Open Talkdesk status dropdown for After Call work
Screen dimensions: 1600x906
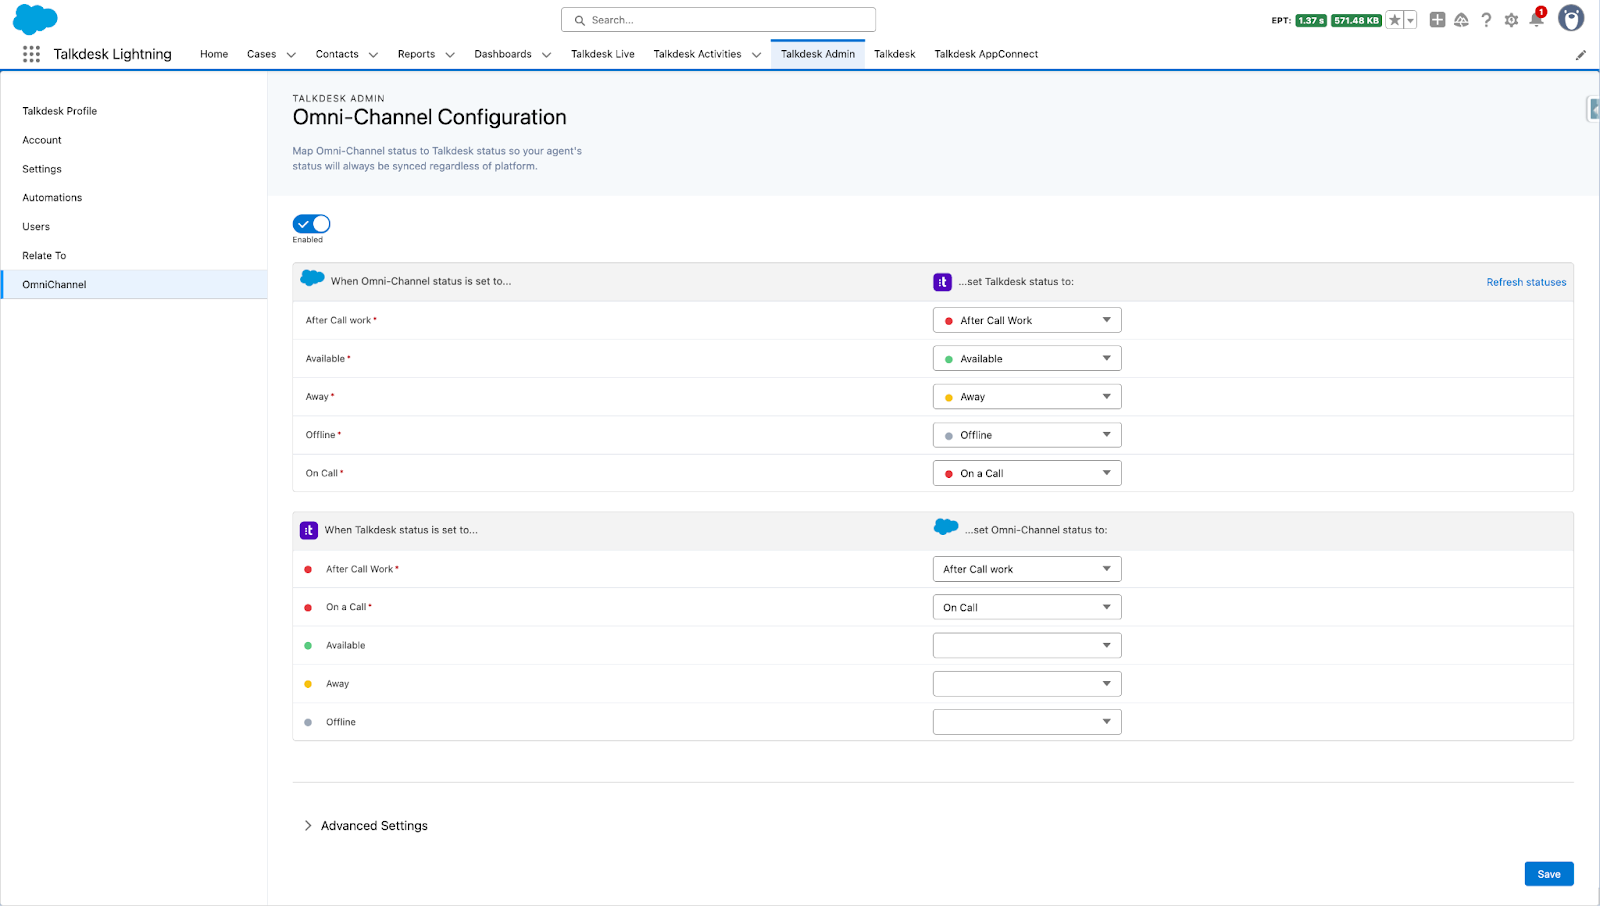click(1027, 320)
